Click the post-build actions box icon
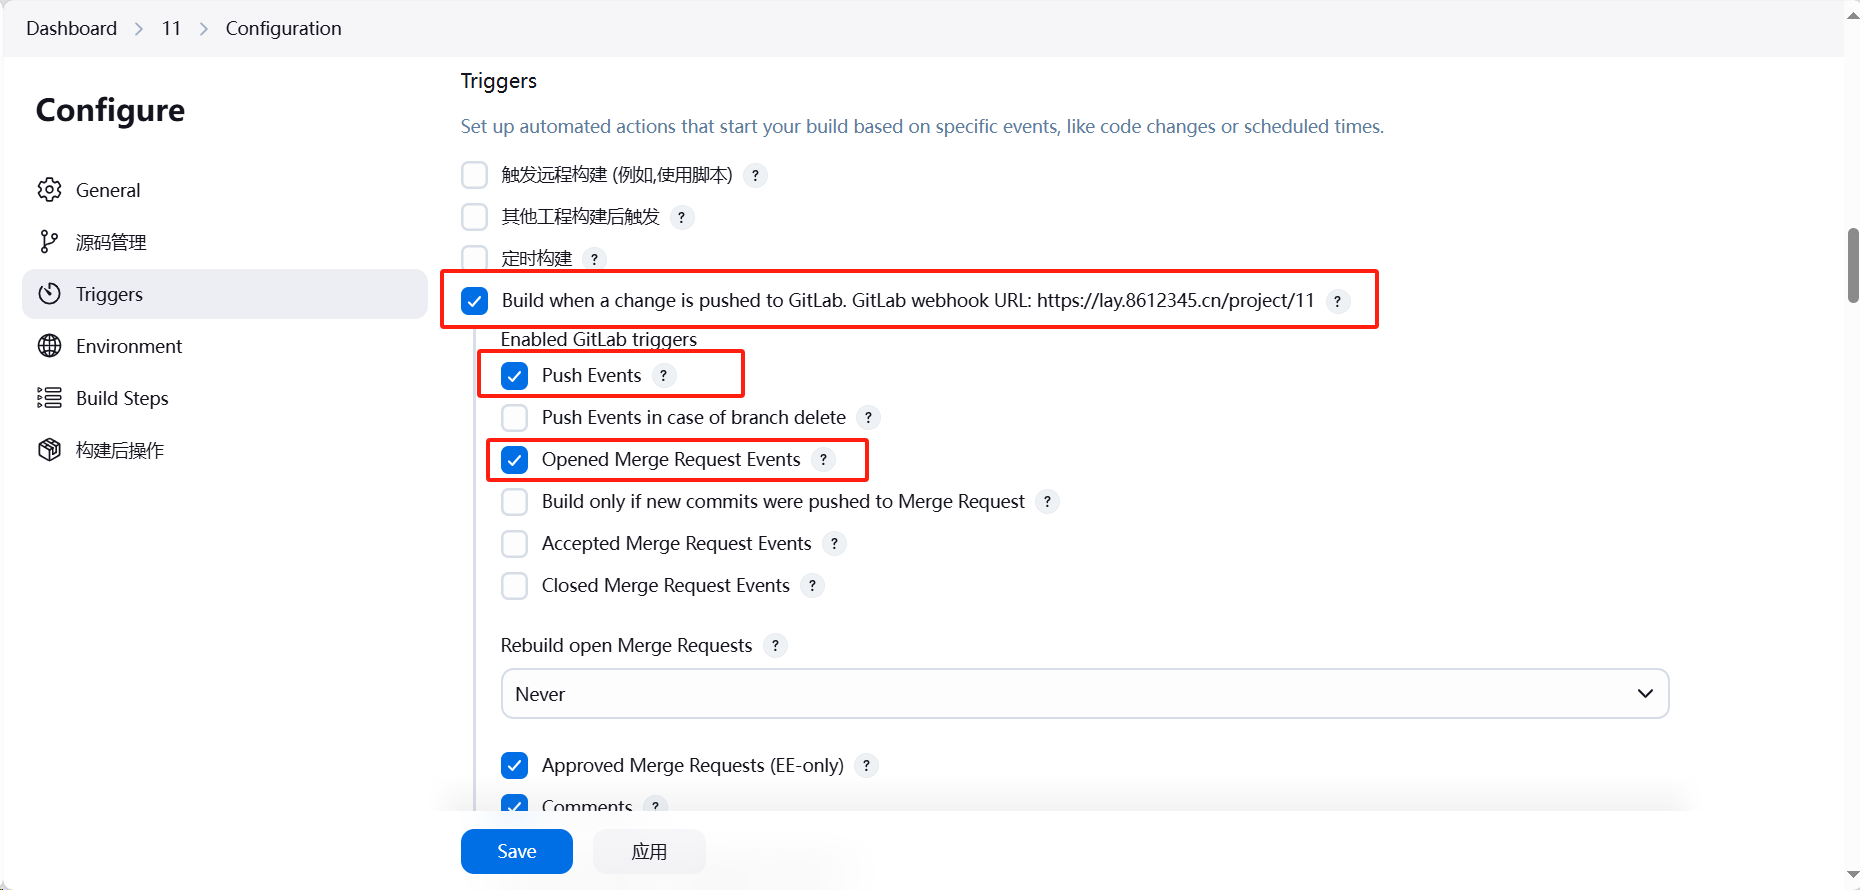 [x=49, y=450]
